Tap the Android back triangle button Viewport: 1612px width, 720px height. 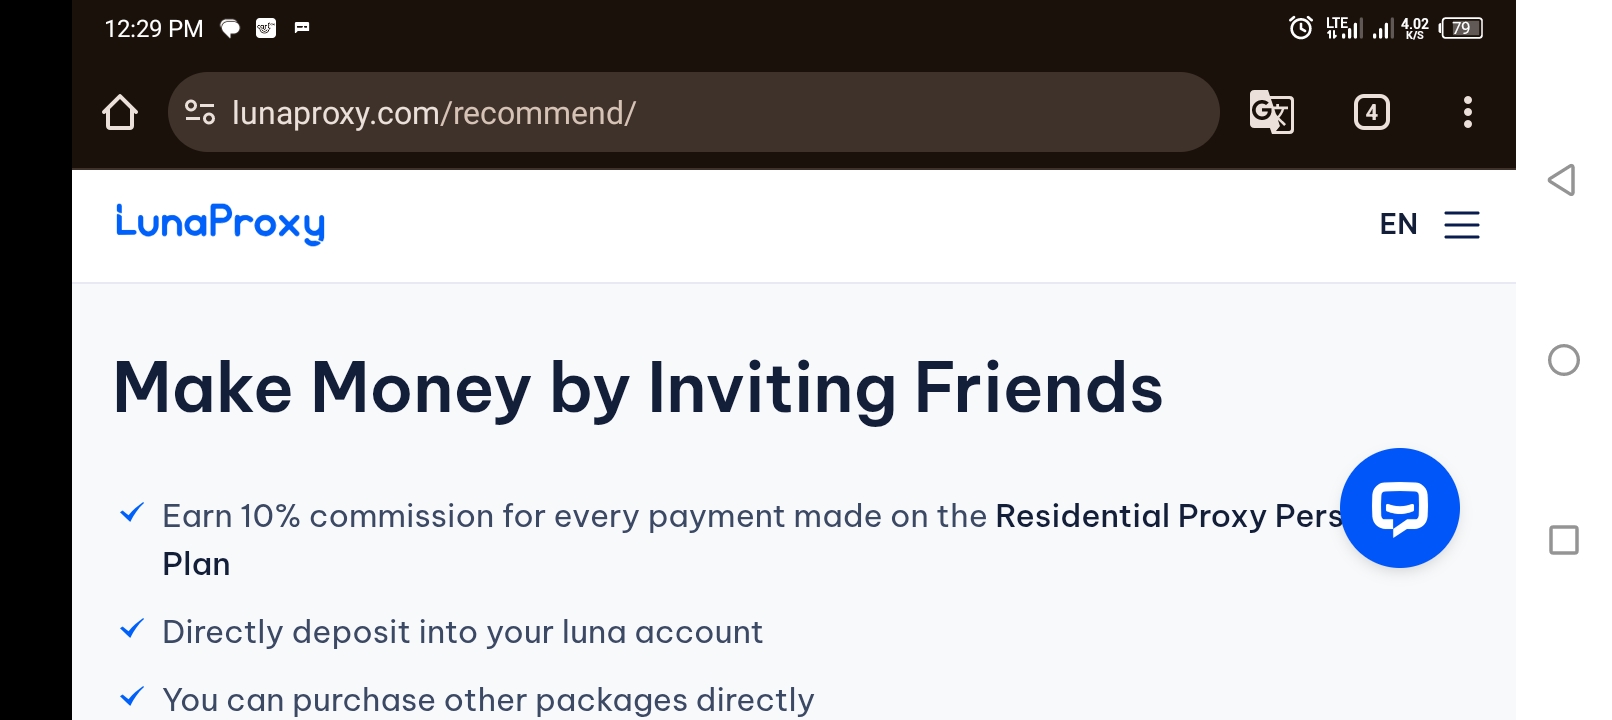point(1562,180)
